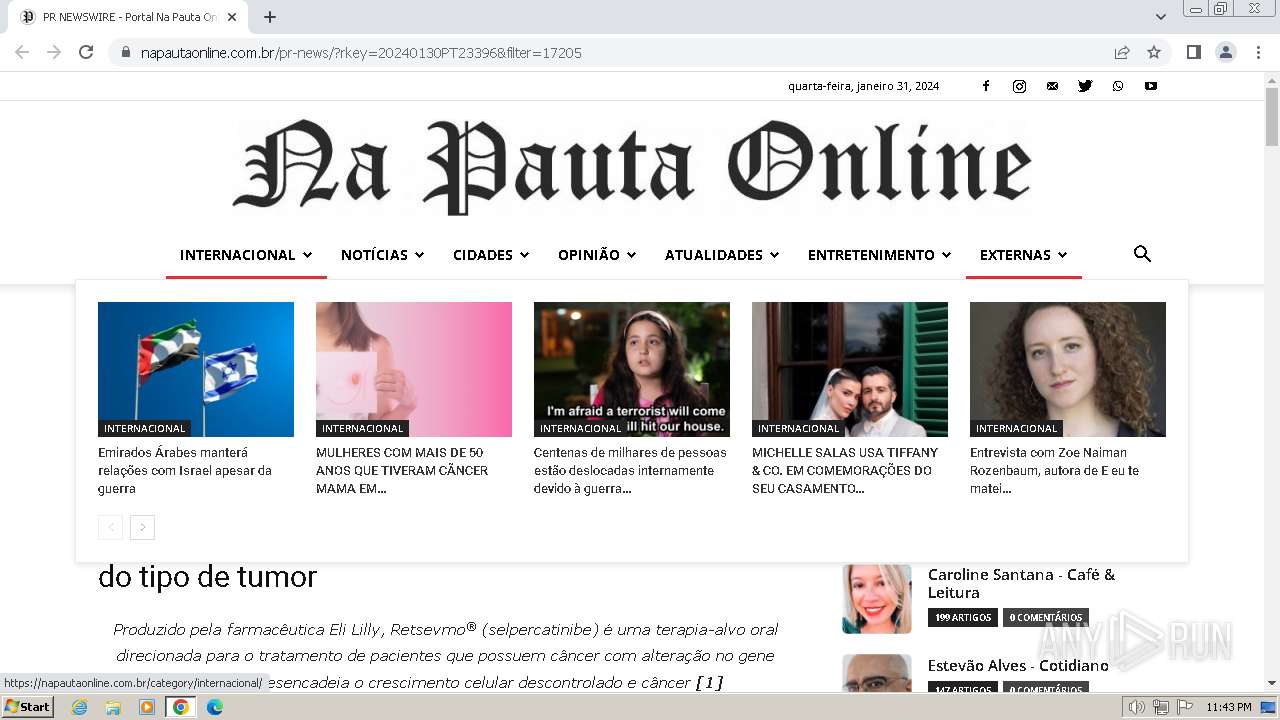Expand the NOTÍCIAS menu
This screenshot has width=1280, height=720.
[383, 255]
